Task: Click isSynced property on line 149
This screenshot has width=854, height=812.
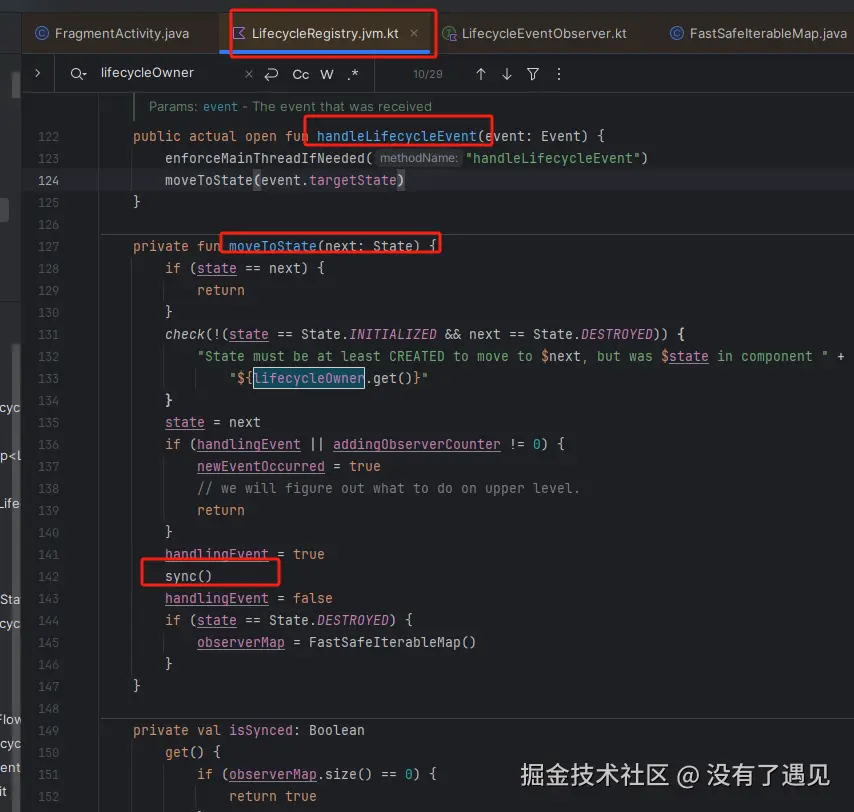Action: [x=261, y=730]
